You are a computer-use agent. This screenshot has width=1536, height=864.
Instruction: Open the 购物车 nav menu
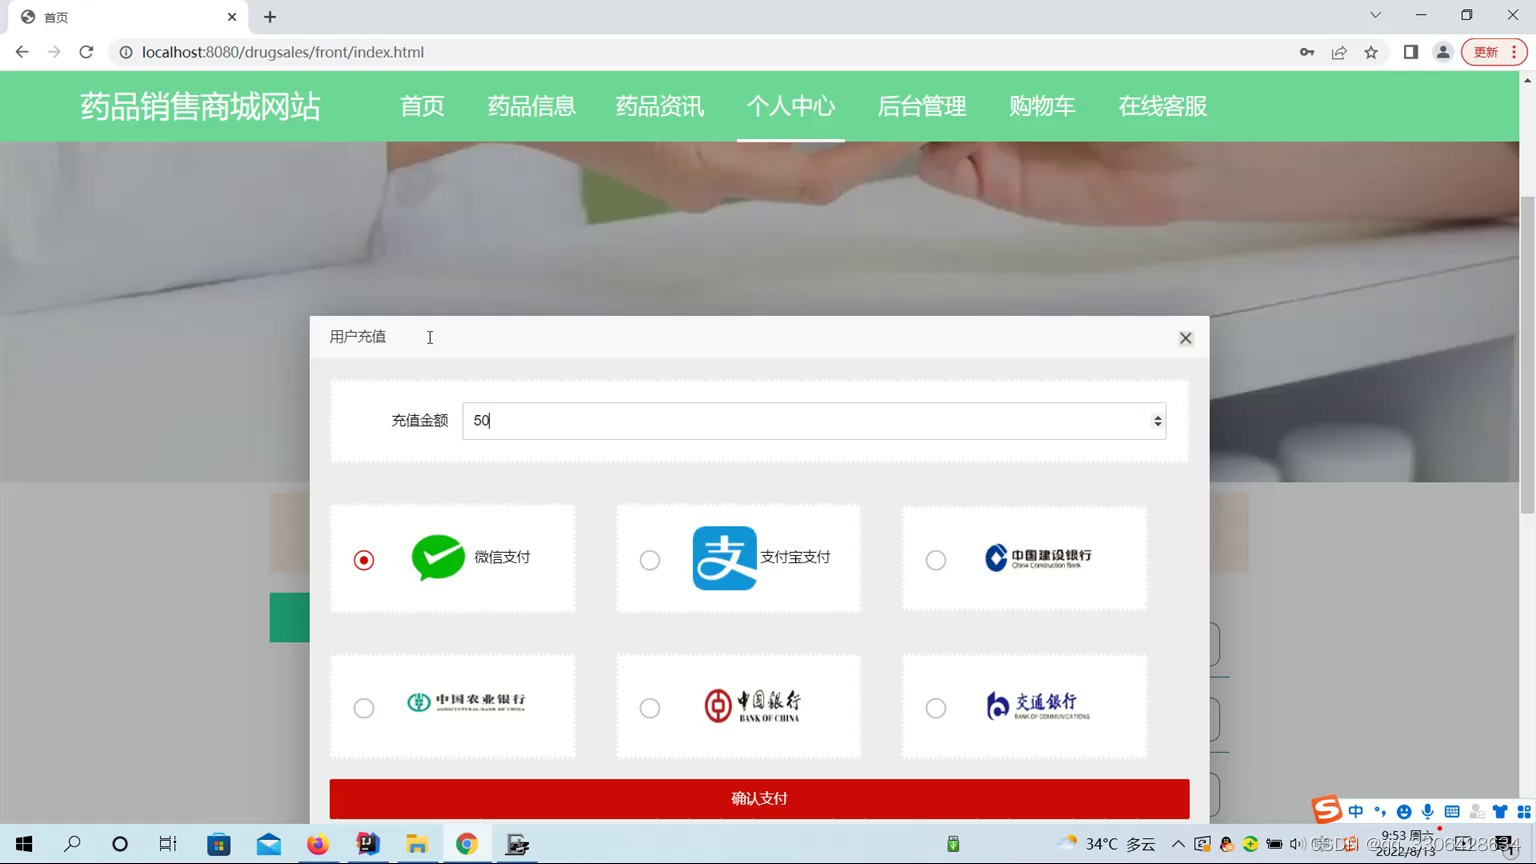tap(1042, 106)
